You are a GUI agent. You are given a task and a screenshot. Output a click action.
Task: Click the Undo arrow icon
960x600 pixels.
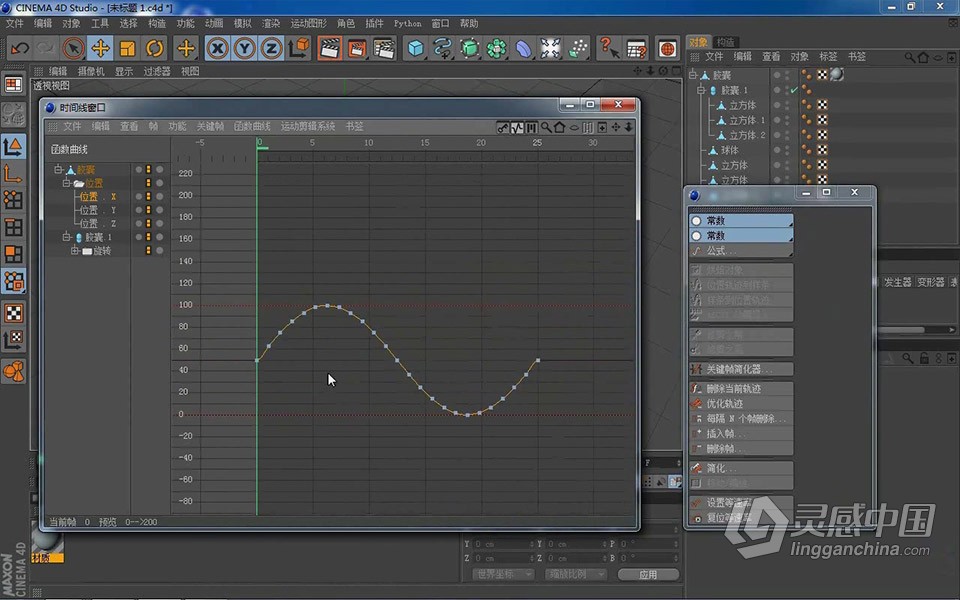[20, 48]
